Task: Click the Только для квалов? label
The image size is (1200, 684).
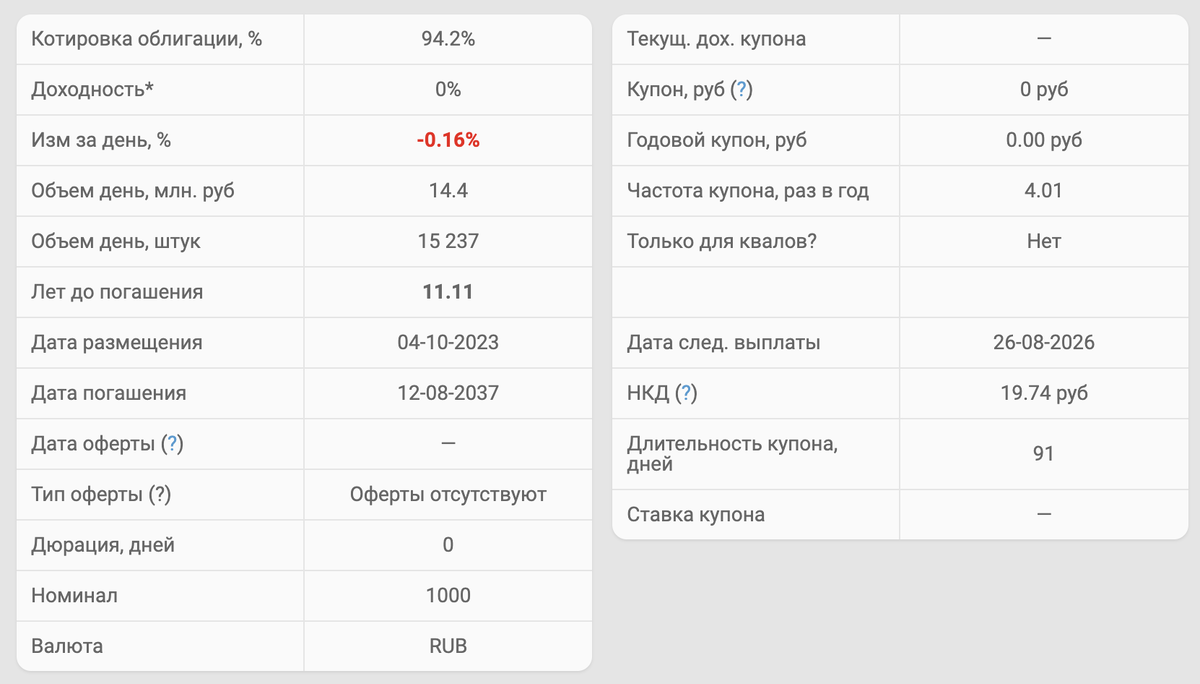Action: 722,242
